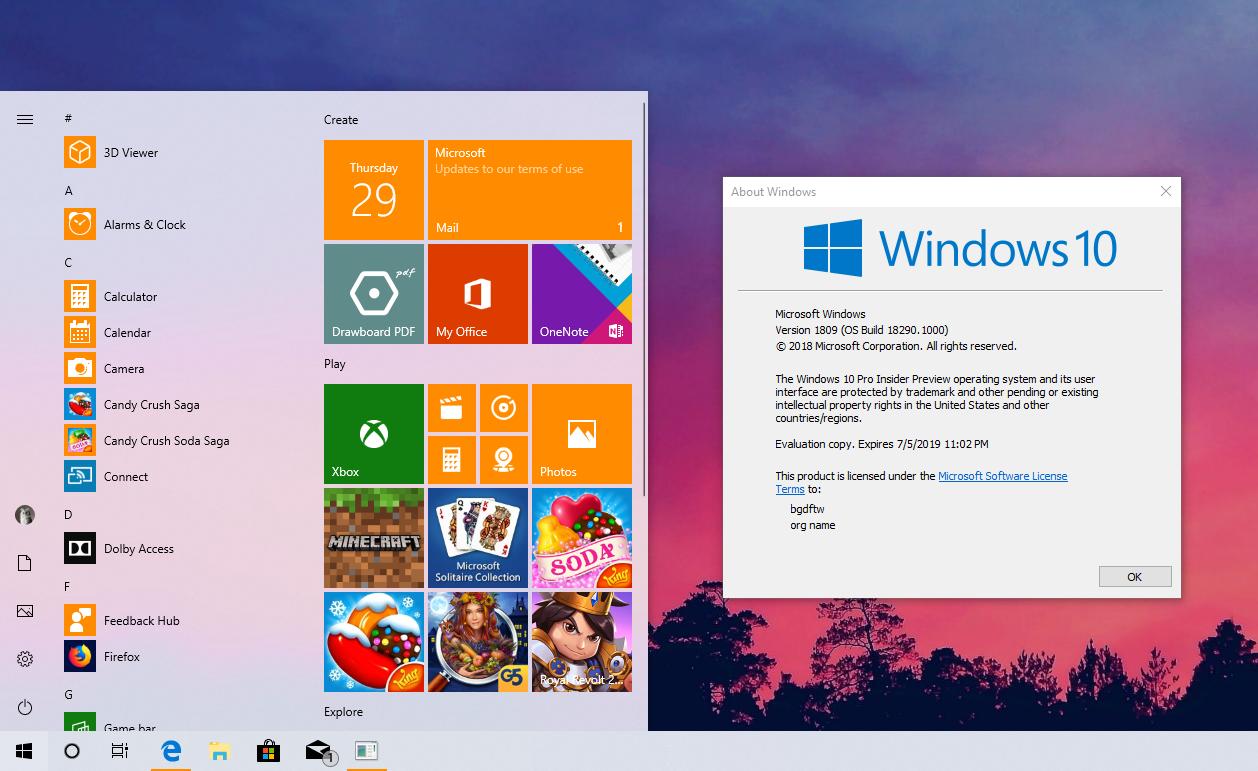This screenshot has width=1258, height=771.
Task: Open the Minecraft tile
Action: click(x=373, y=537)
